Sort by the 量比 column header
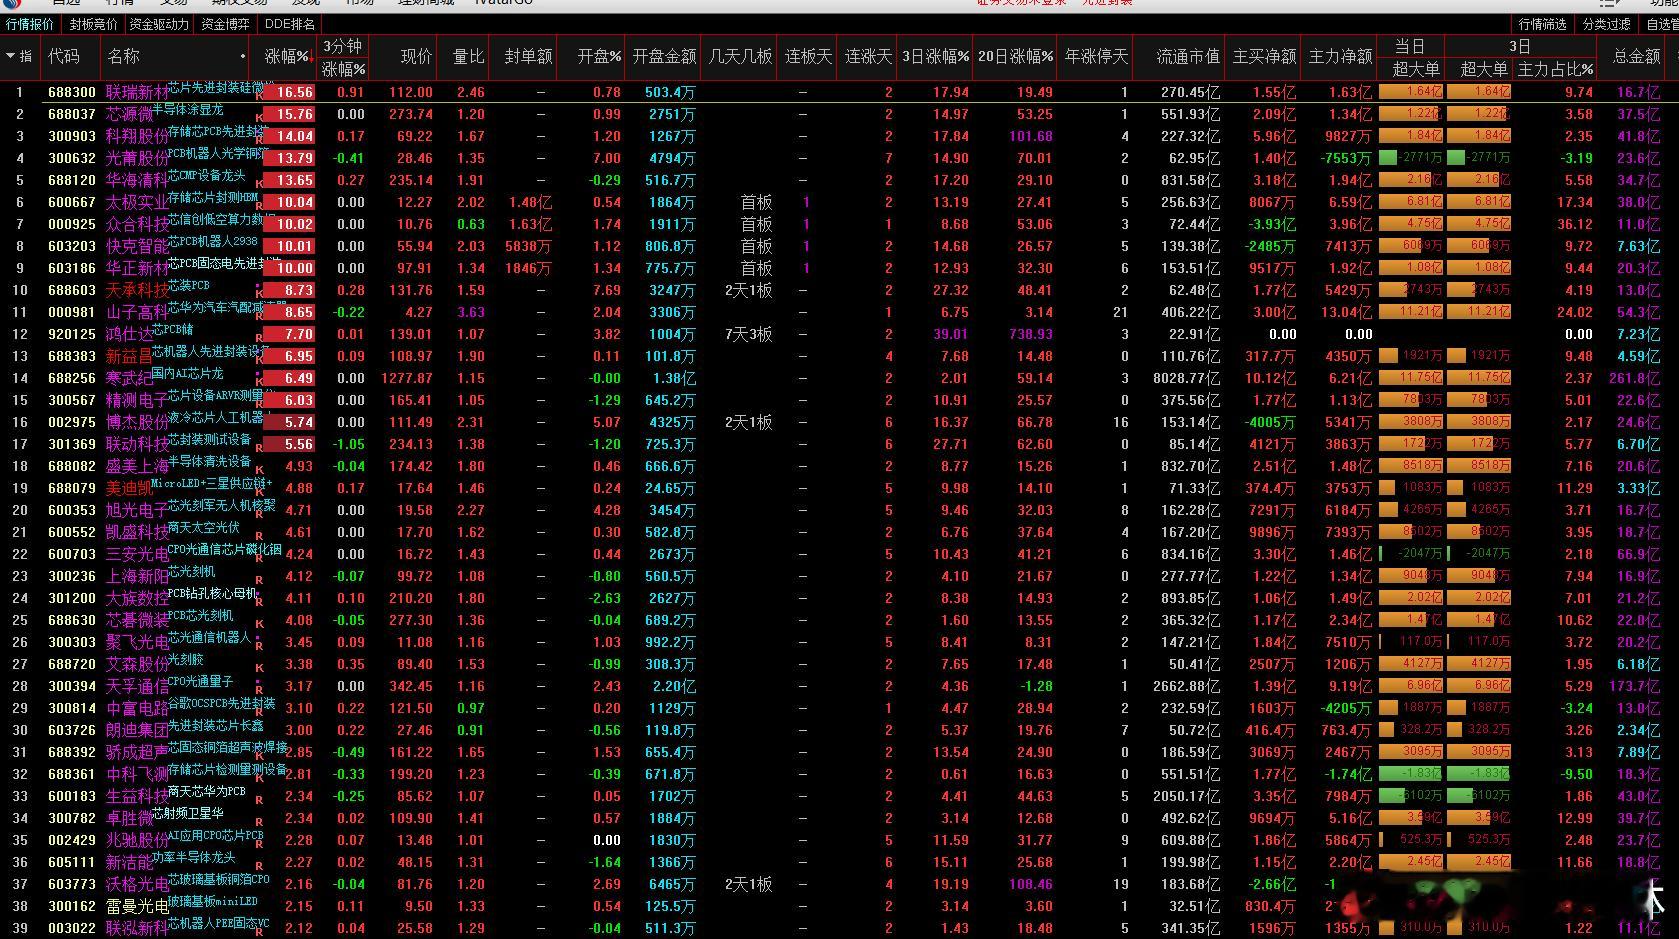The width and height of the screenshot is (1679, 939). click(468, 57)
